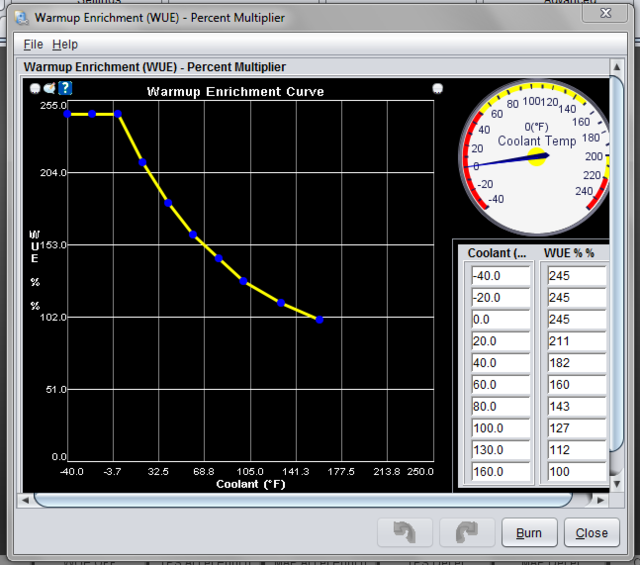Click the WUE % column header
Image resolution: width=640 pixels, height=565 pixels.
(570, 253)
